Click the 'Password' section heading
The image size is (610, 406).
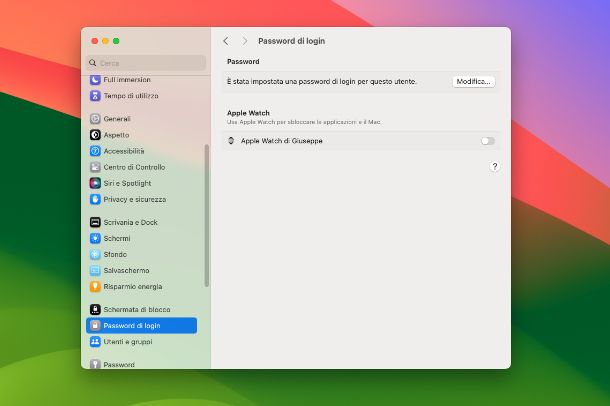click(243, 61)
